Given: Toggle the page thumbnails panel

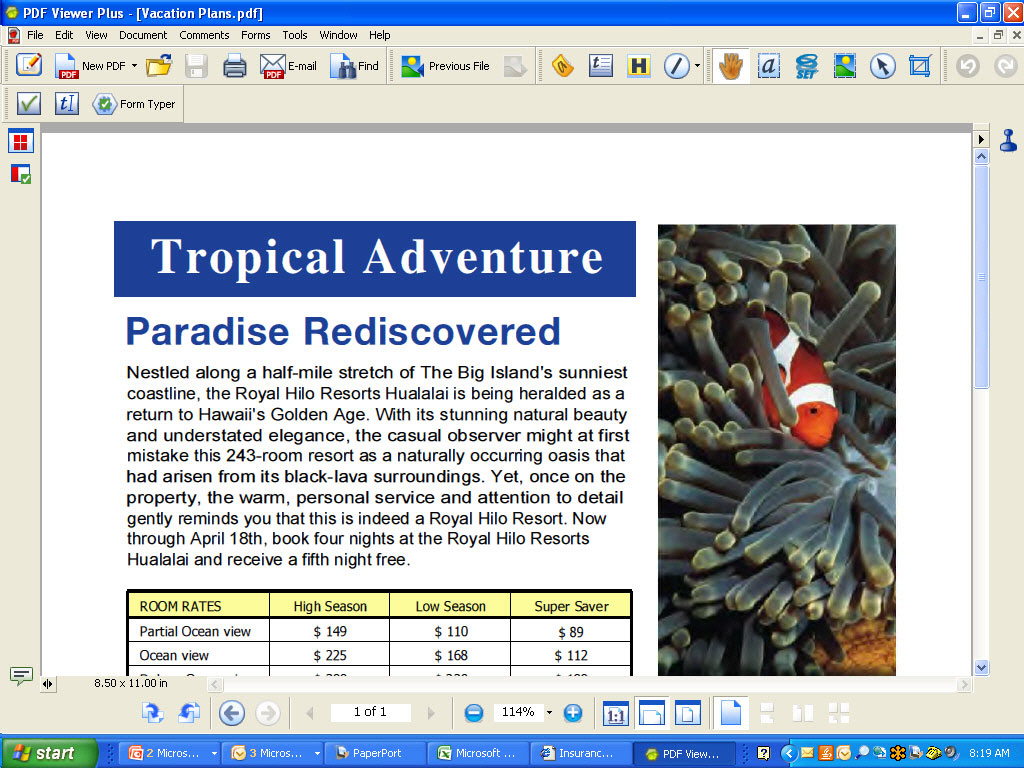Looking at the screenshot, I should (x=21, y=141).
